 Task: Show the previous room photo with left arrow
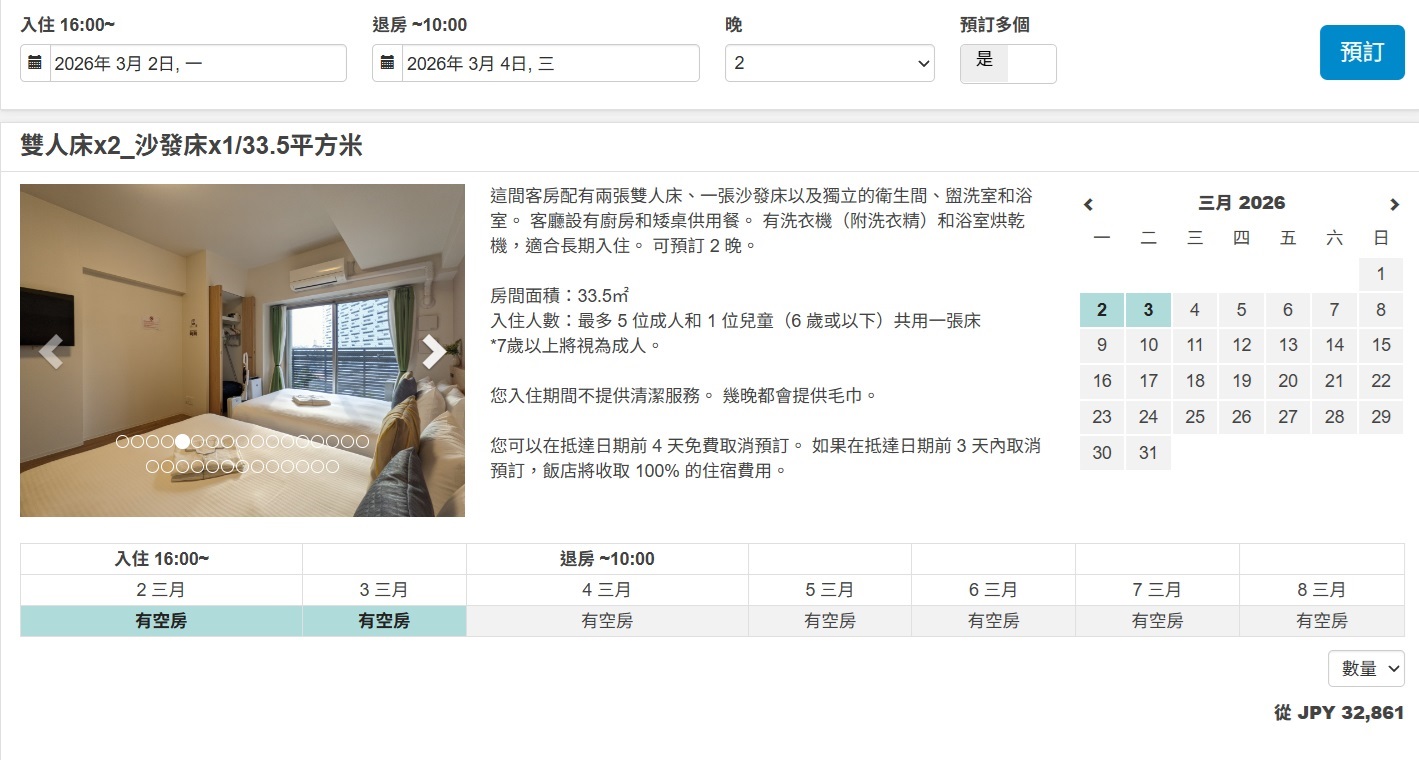pos(51,351)
